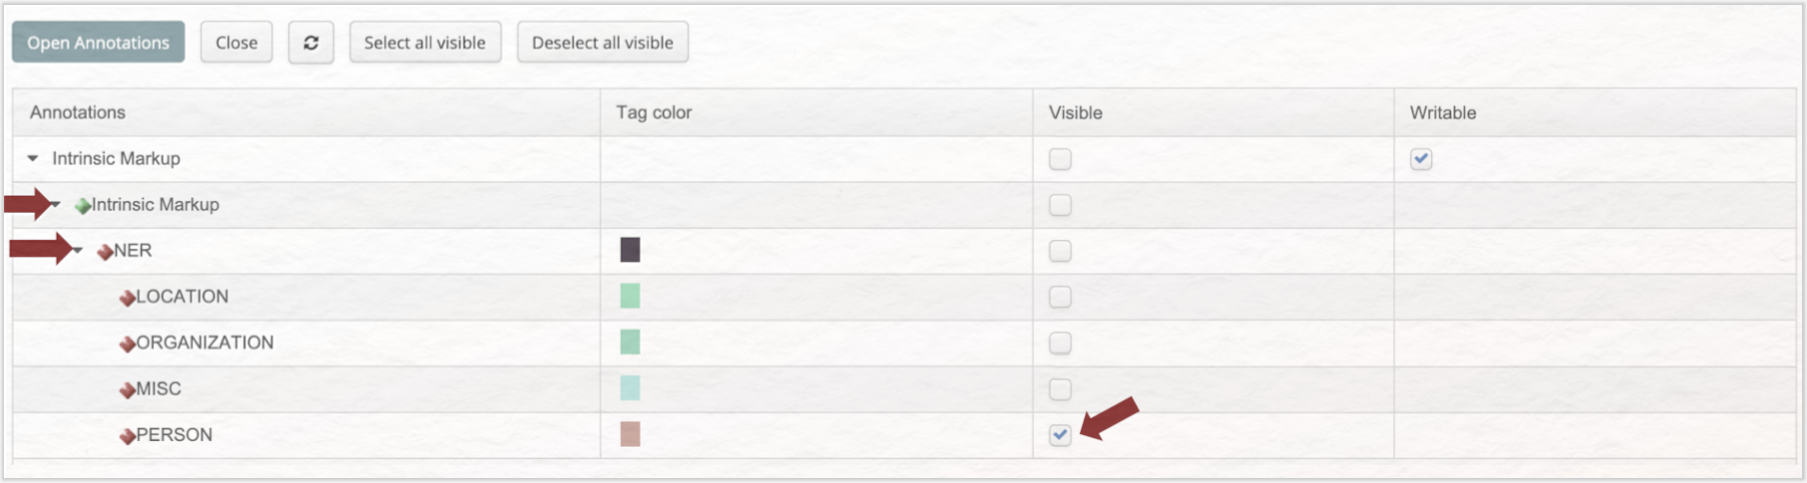
Task: Check the NER row visible checkbox
Action: [1060, 251]
